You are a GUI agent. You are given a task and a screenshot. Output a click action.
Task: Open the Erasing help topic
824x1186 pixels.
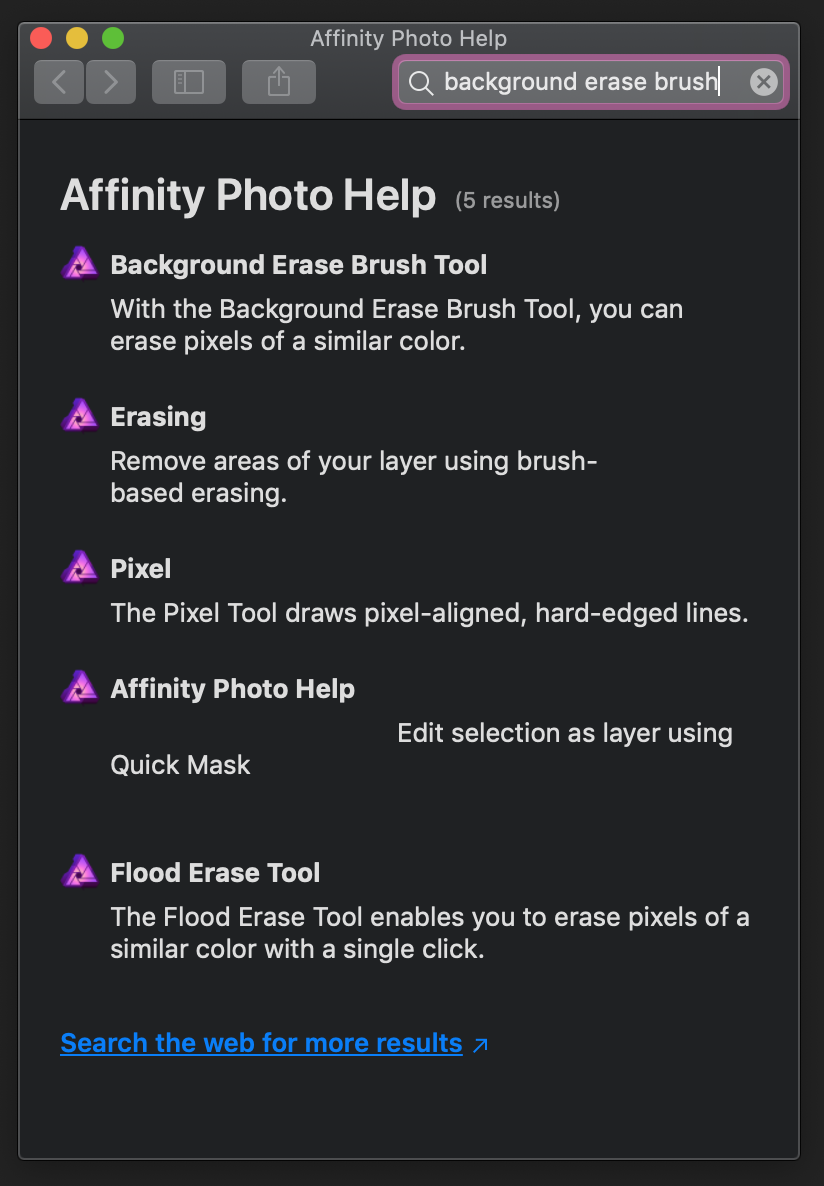[x=158, y=417]
